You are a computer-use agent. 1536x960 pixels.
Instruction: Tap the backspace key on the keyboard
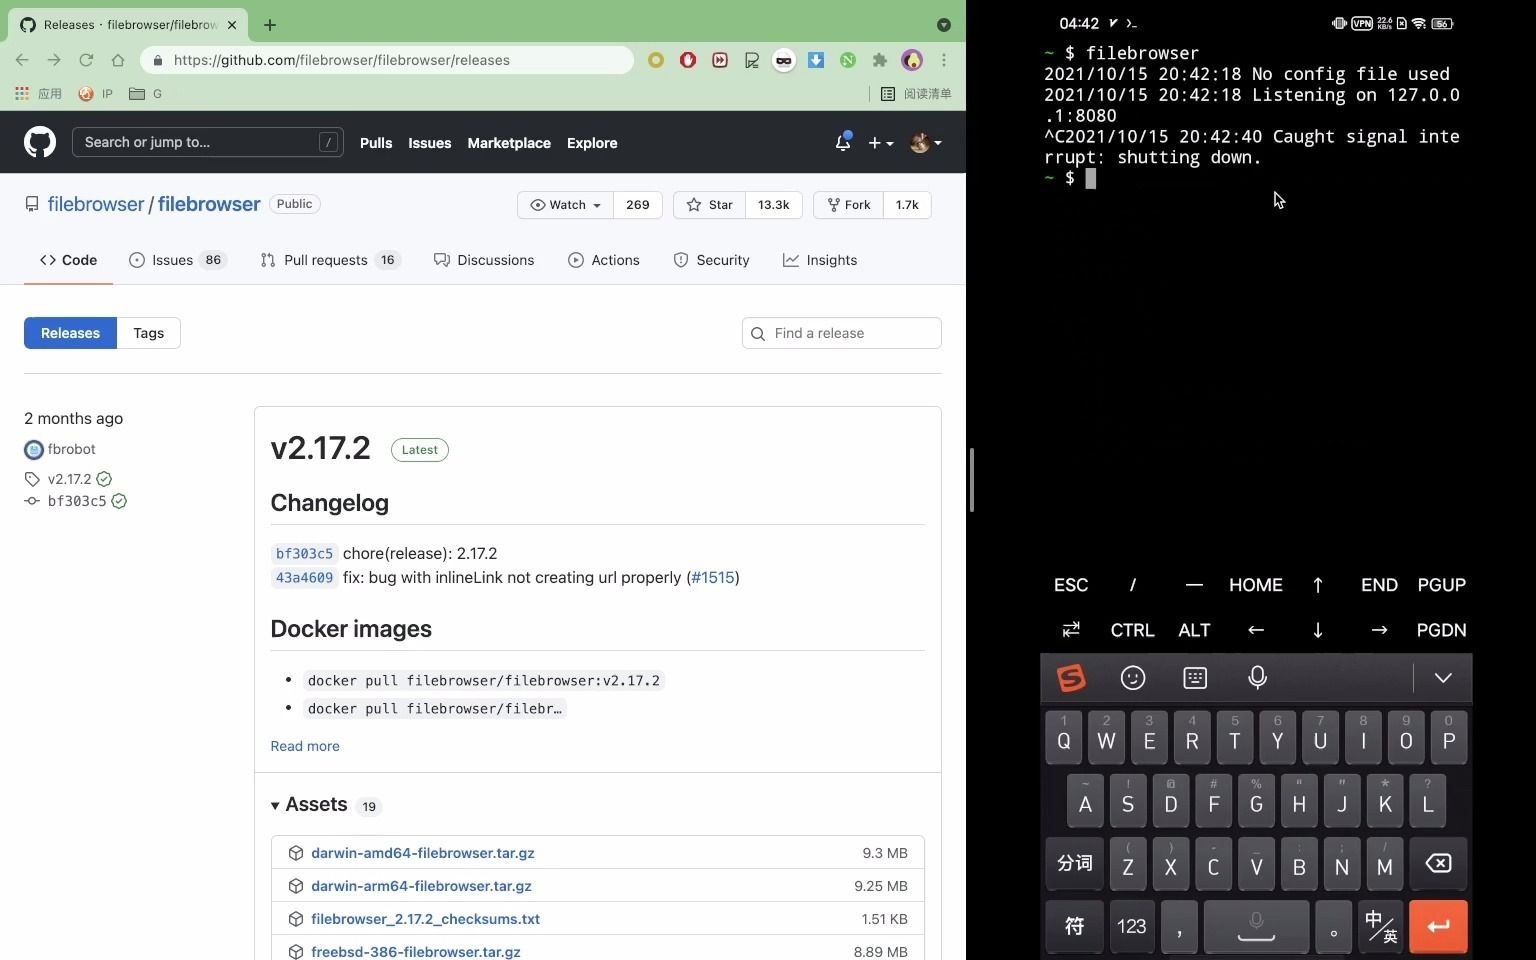click(1438, 864)
